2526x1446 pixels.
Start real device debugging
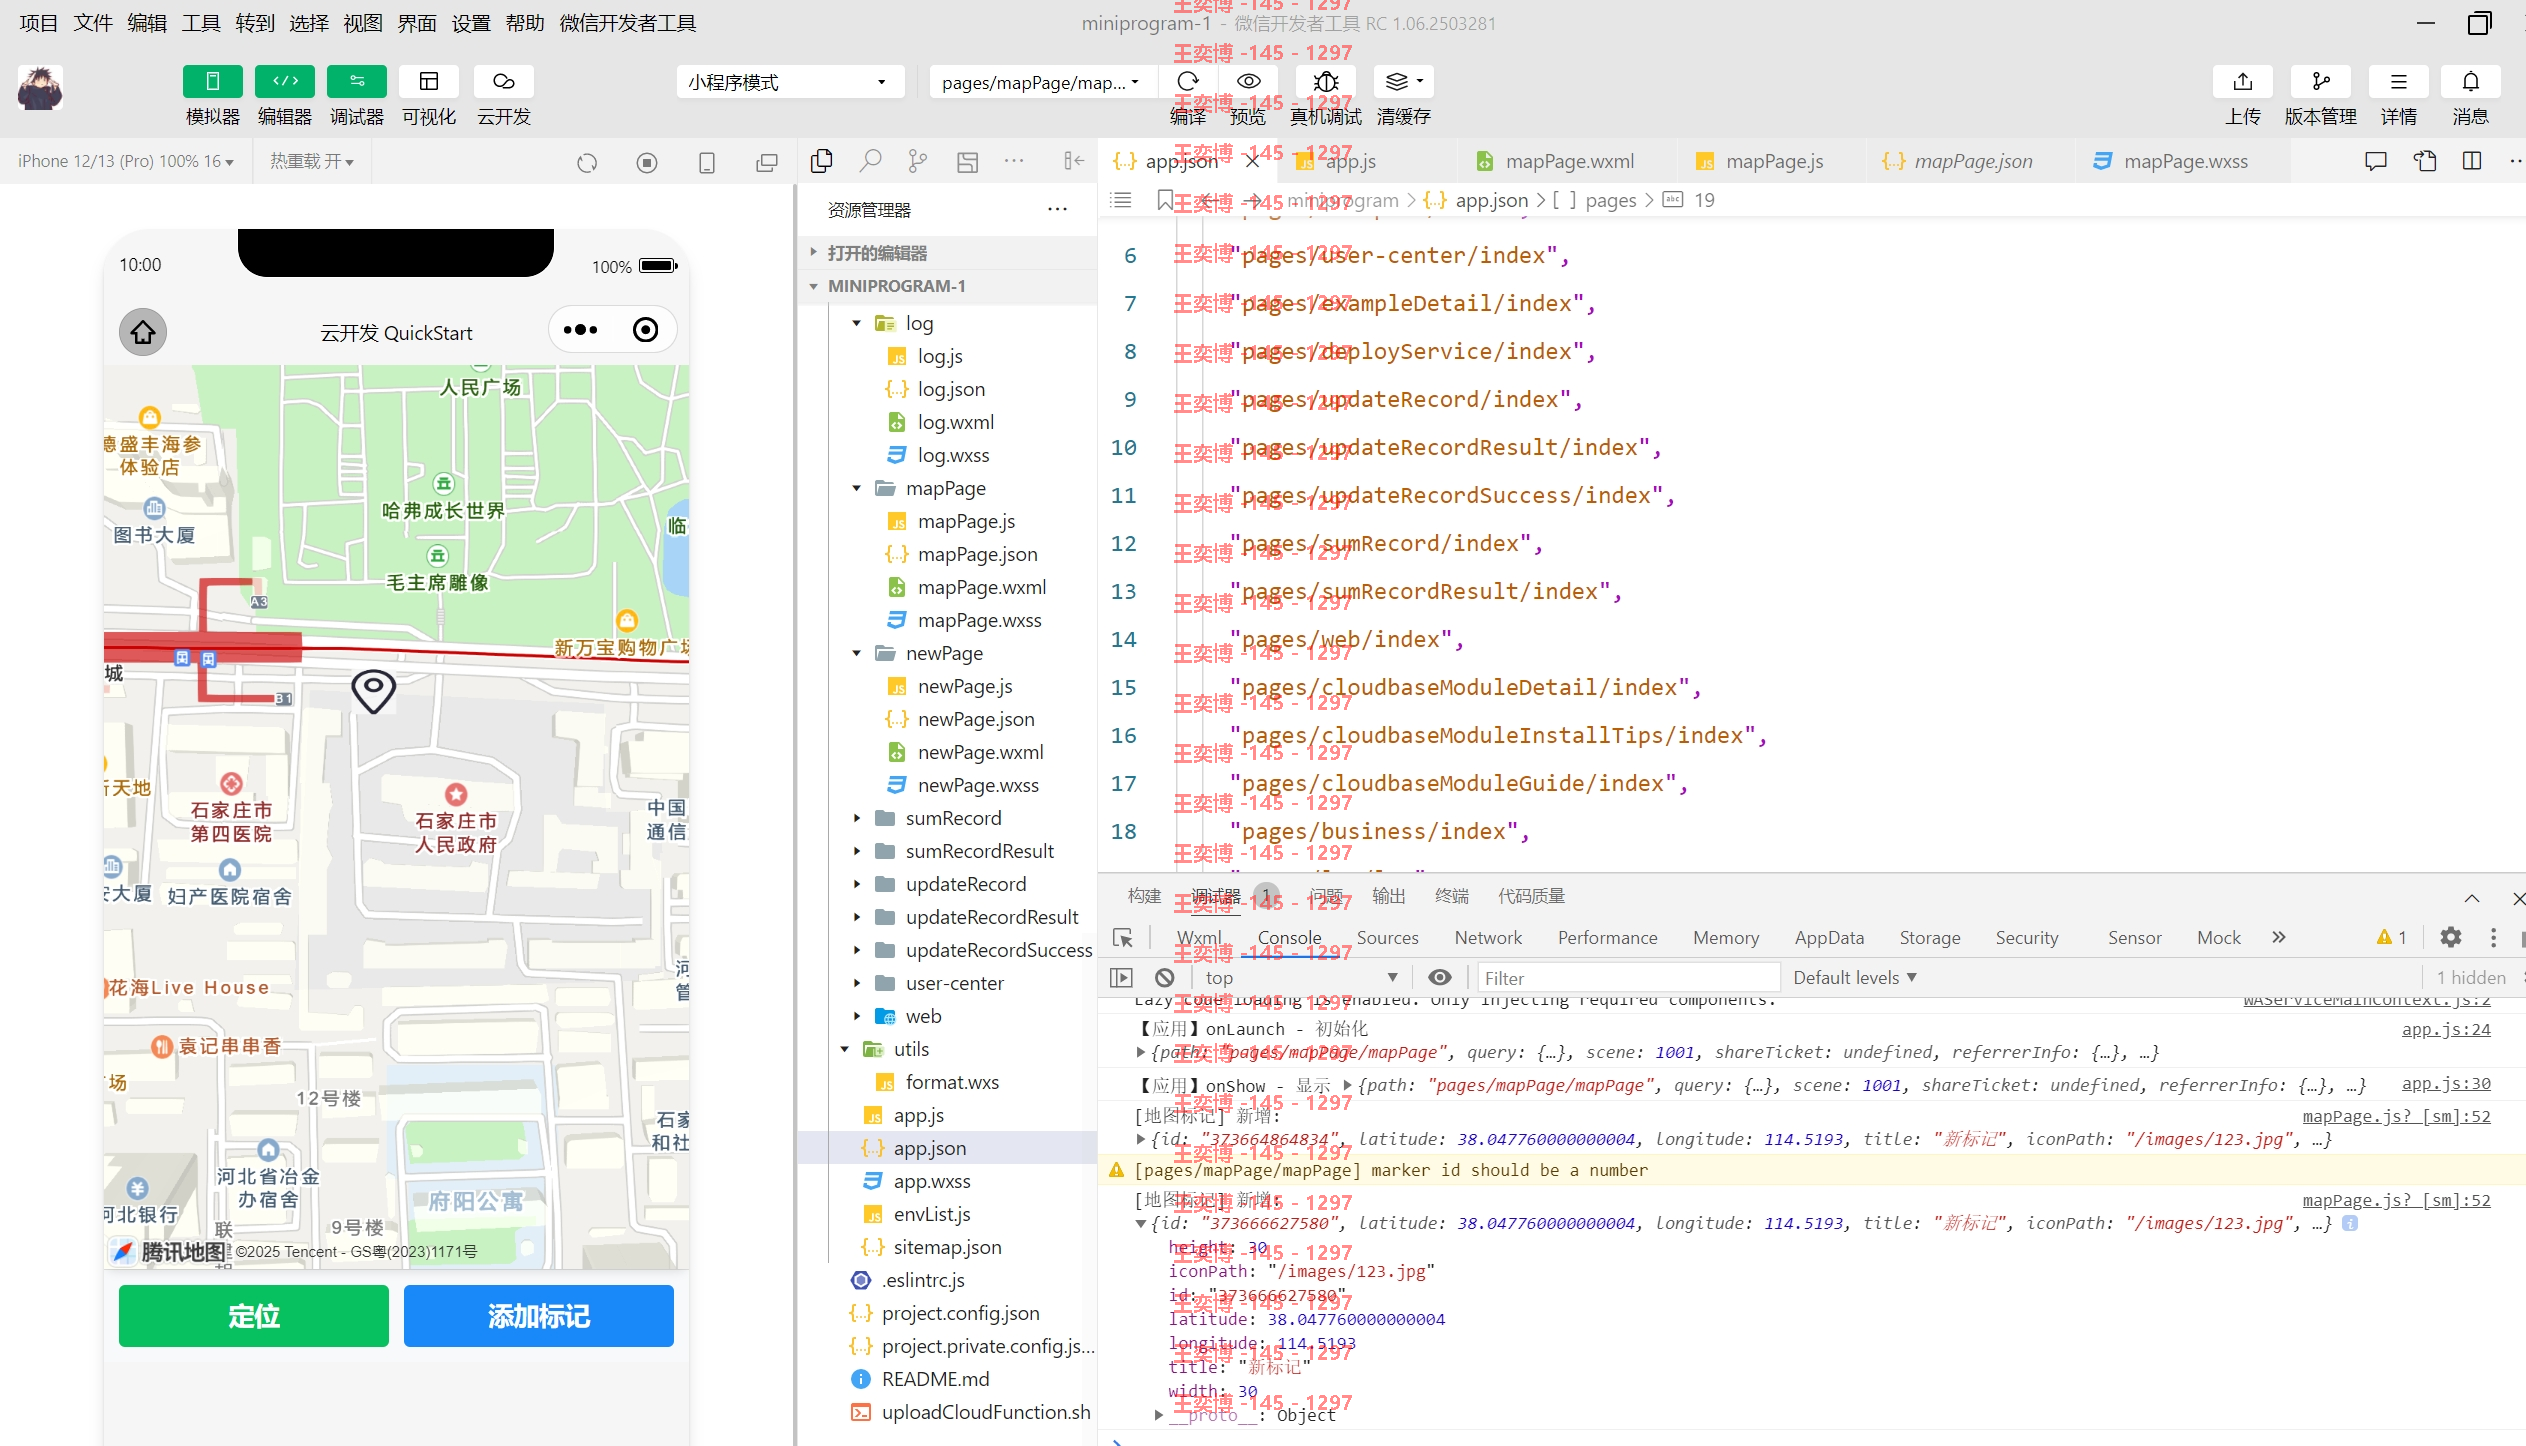click(1326, 81)
